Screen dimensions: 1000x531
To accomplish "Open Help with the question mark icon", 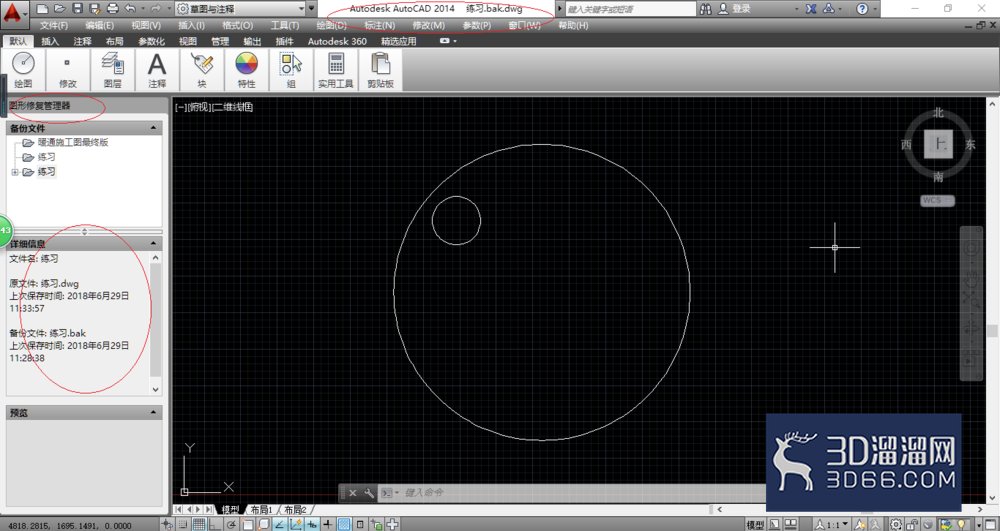I will pos(862,9).
